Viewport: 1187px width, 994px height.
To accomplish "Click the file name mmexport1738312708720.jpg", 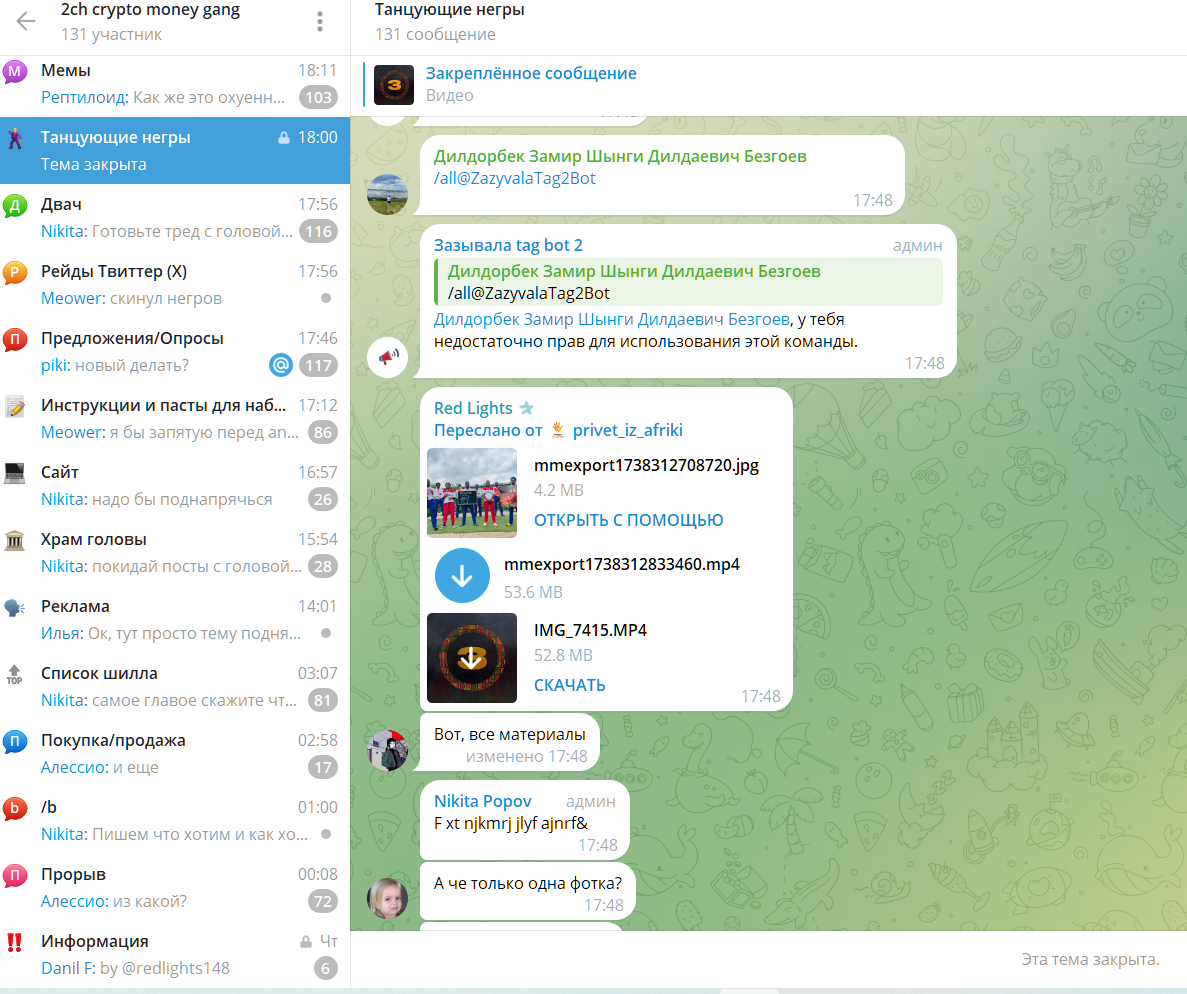I will pos(646,466).
